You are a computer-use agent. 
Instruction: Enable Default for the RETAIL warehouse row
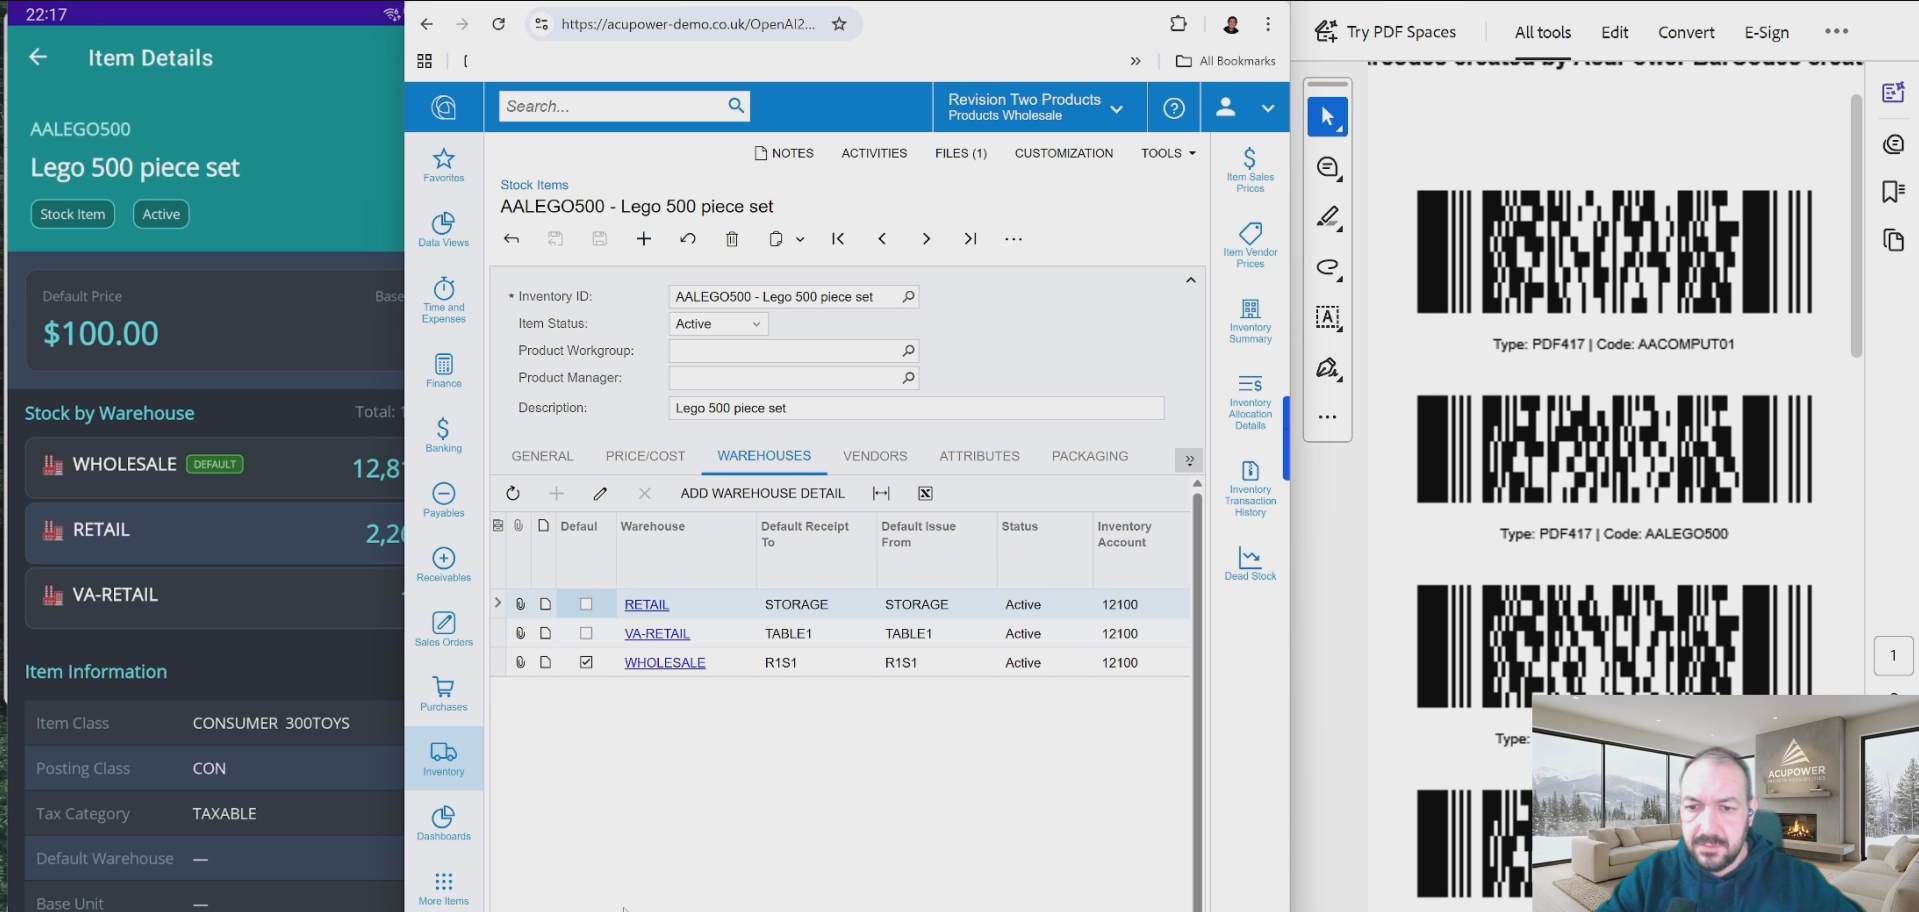click(586, 604)
